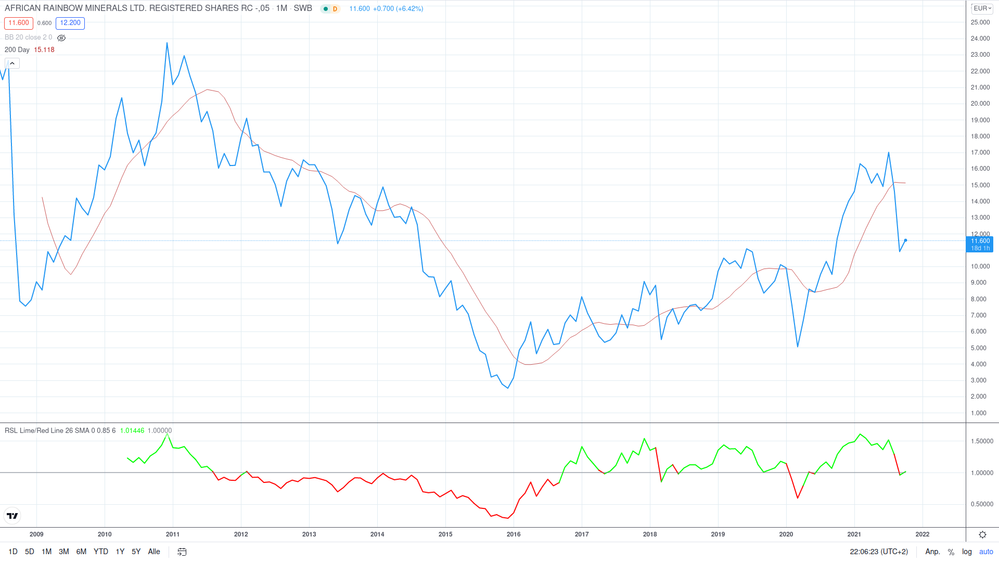Click the TradingView logo icon
Screen dimensions: 999x562
(12, 516)
